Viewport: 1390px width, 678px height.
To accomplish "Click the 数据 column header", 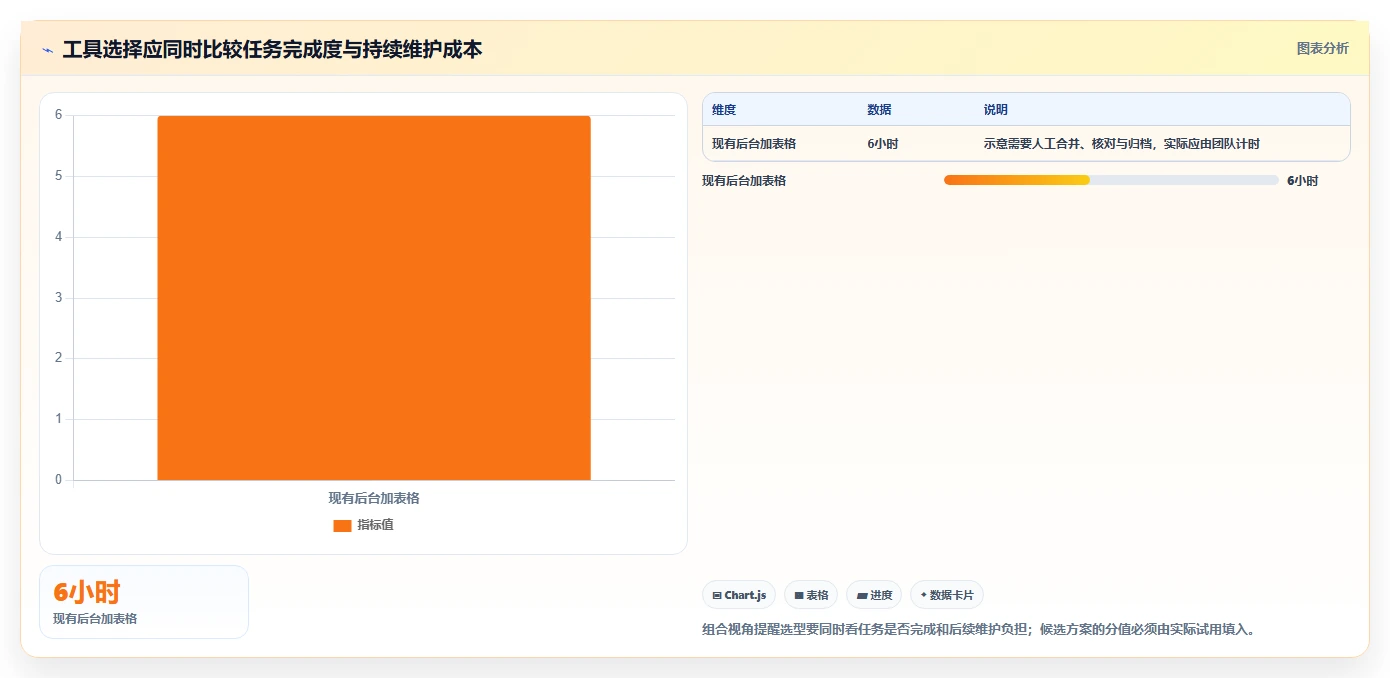I will (x=879, y=110).
